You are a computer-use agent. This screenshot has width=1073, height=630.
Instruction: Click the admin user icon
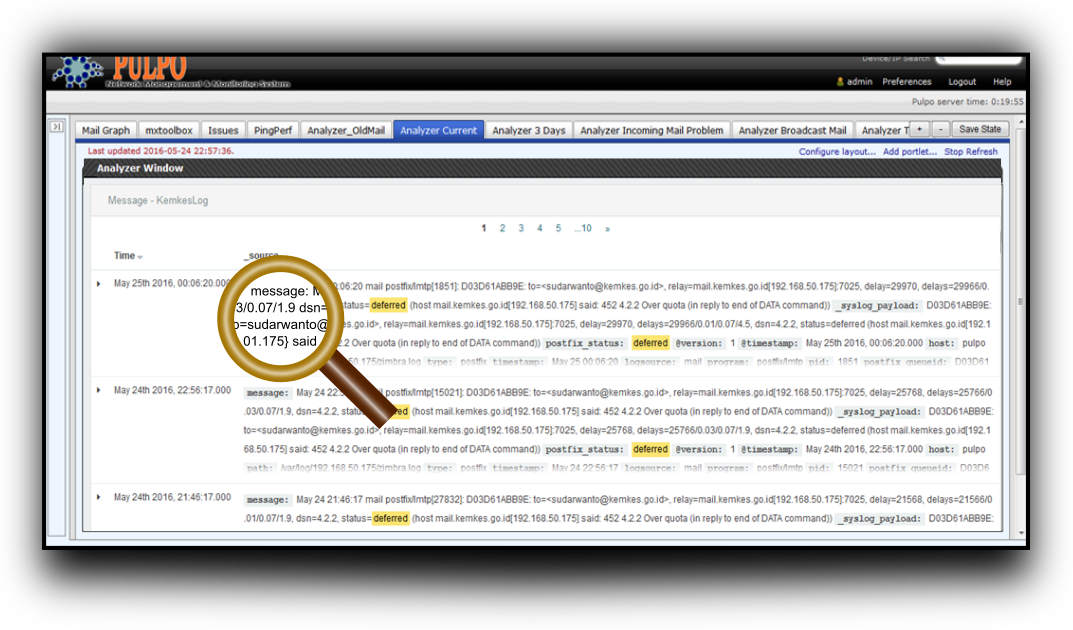840,82
